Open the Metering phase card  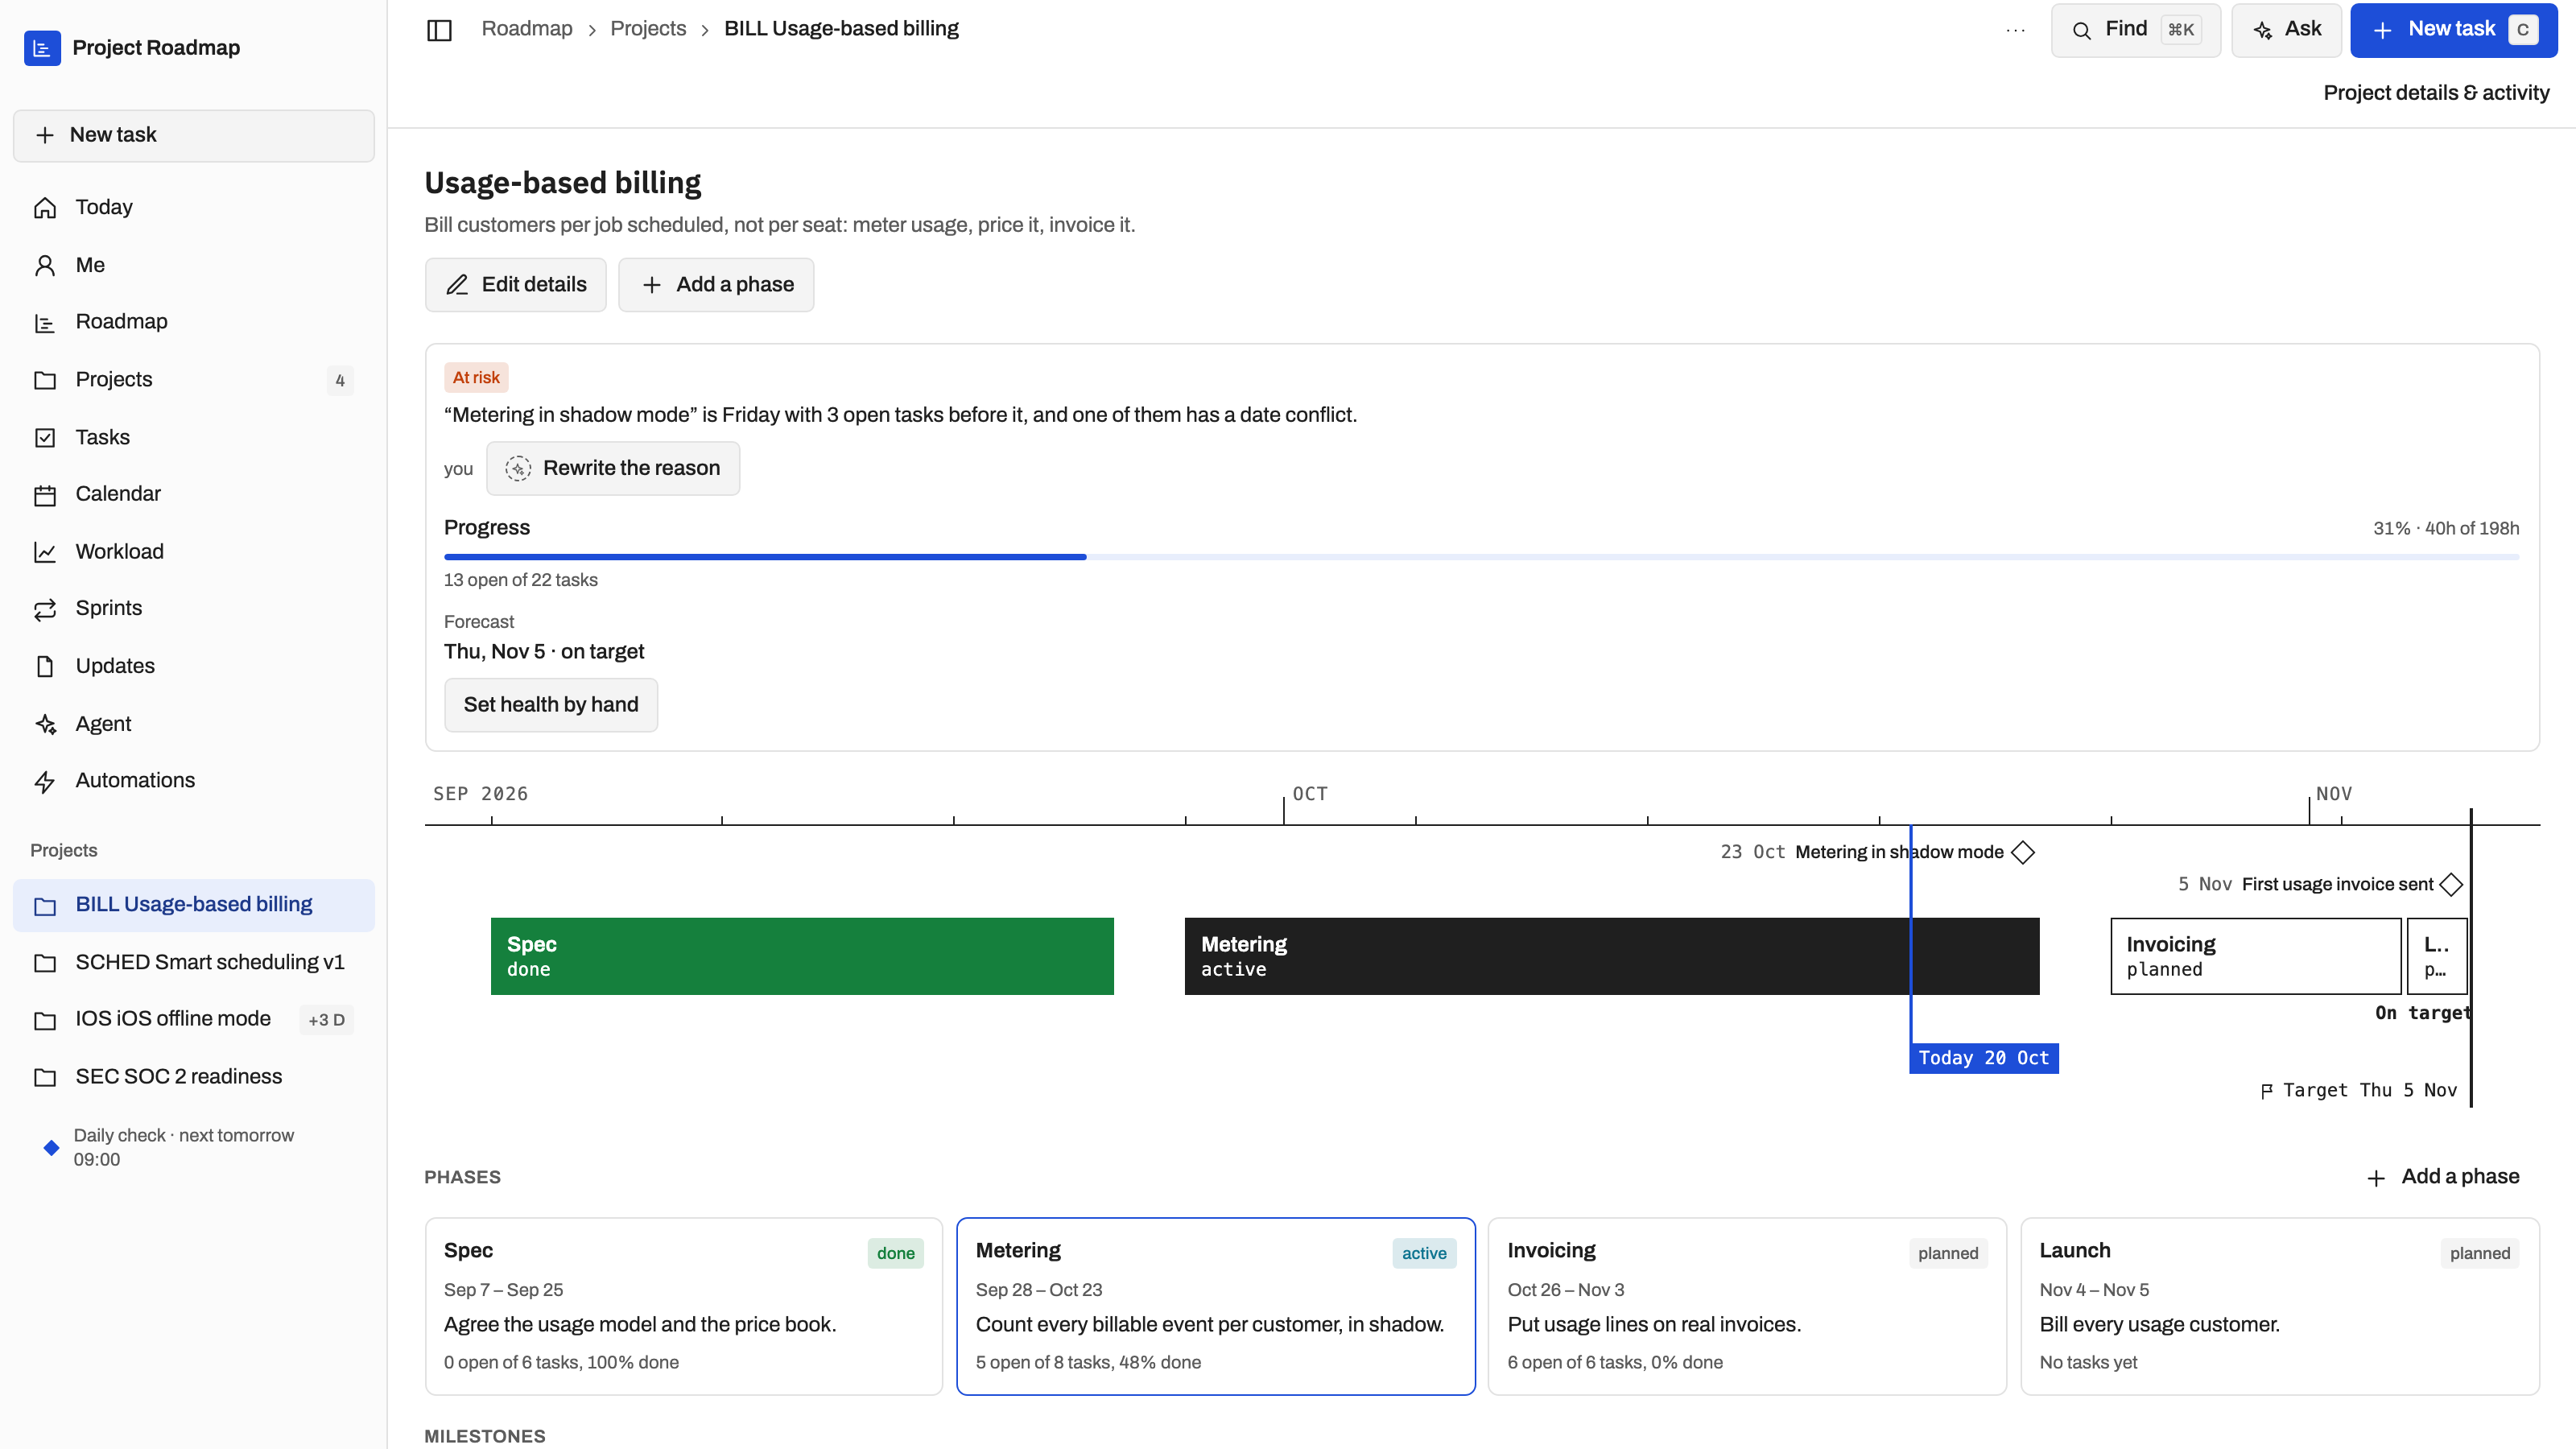(1216, 1306)
